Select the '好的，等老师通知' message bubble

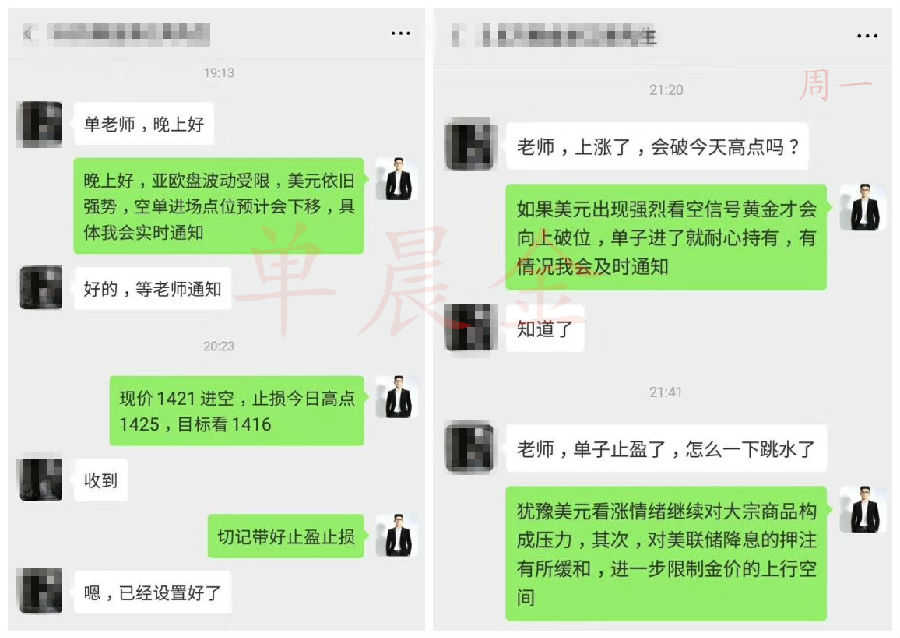pyautogui.click(x=153, y=289)
